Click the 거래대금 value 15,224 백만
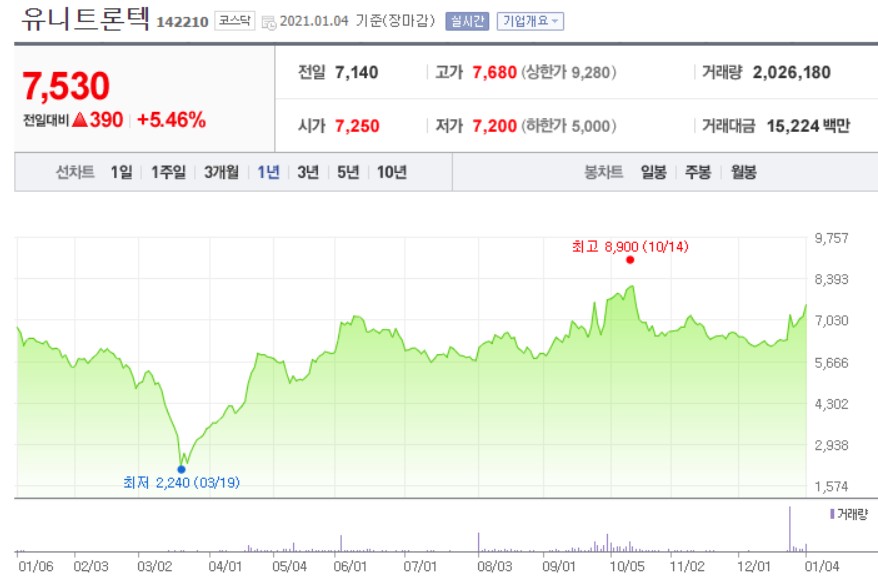 [808, 126]
